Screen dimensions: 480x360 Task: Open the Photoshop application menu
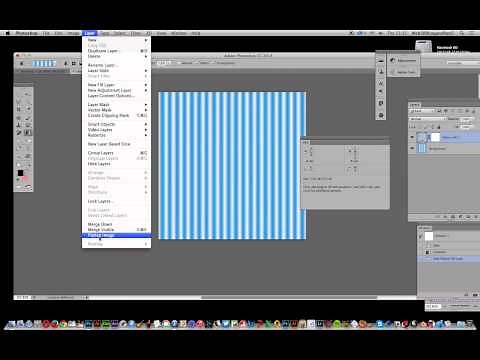26,33
